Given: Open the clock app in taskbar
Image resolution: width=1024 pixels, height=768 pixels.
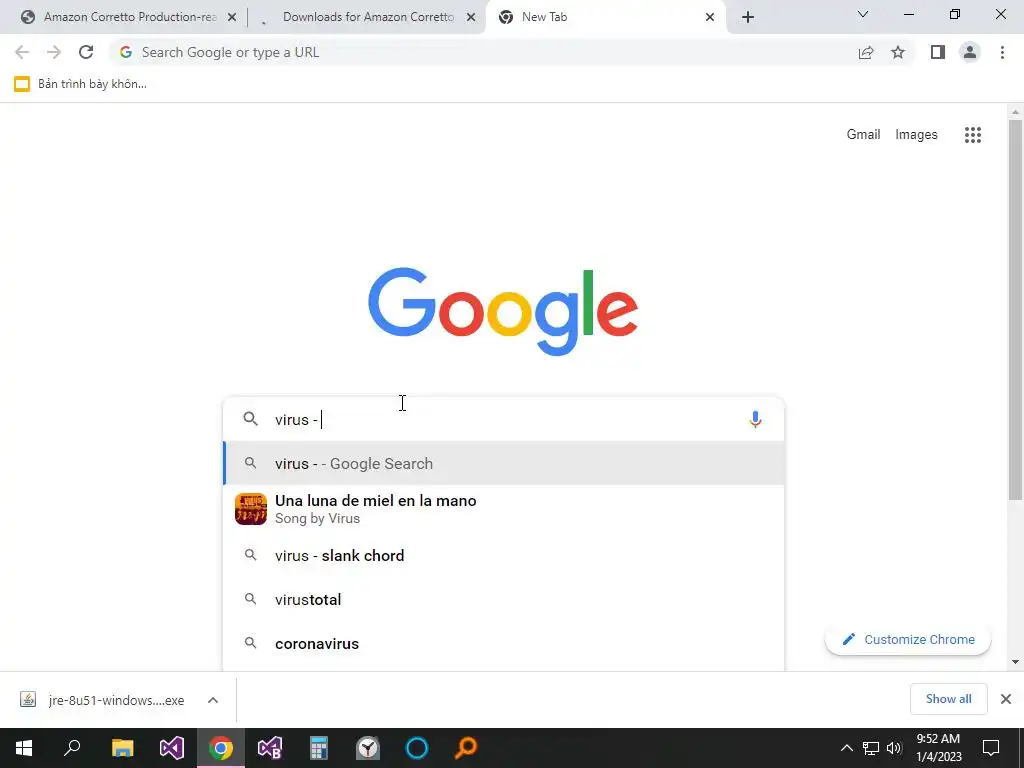Looking at the screenshot, I should 368,748.
